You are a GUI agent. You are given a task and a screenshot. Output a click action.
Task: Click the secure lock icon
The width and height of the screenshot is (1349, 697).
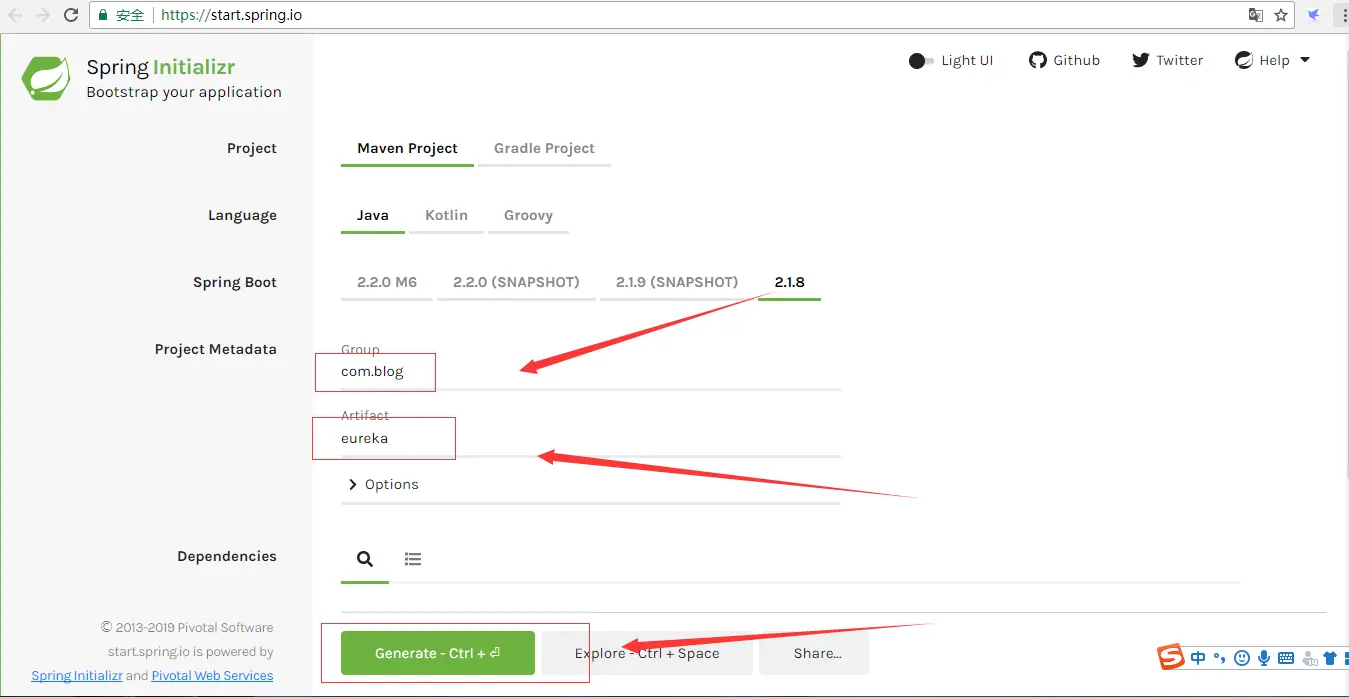(x=103, y=16)
